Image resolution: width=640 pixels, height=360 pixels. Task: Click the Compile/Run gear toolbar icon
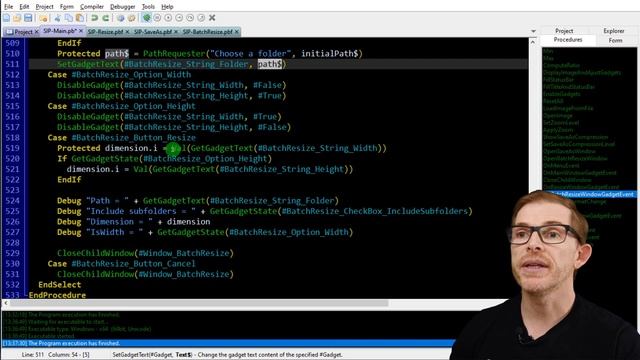pyautogui.click(x=120, y=18)
